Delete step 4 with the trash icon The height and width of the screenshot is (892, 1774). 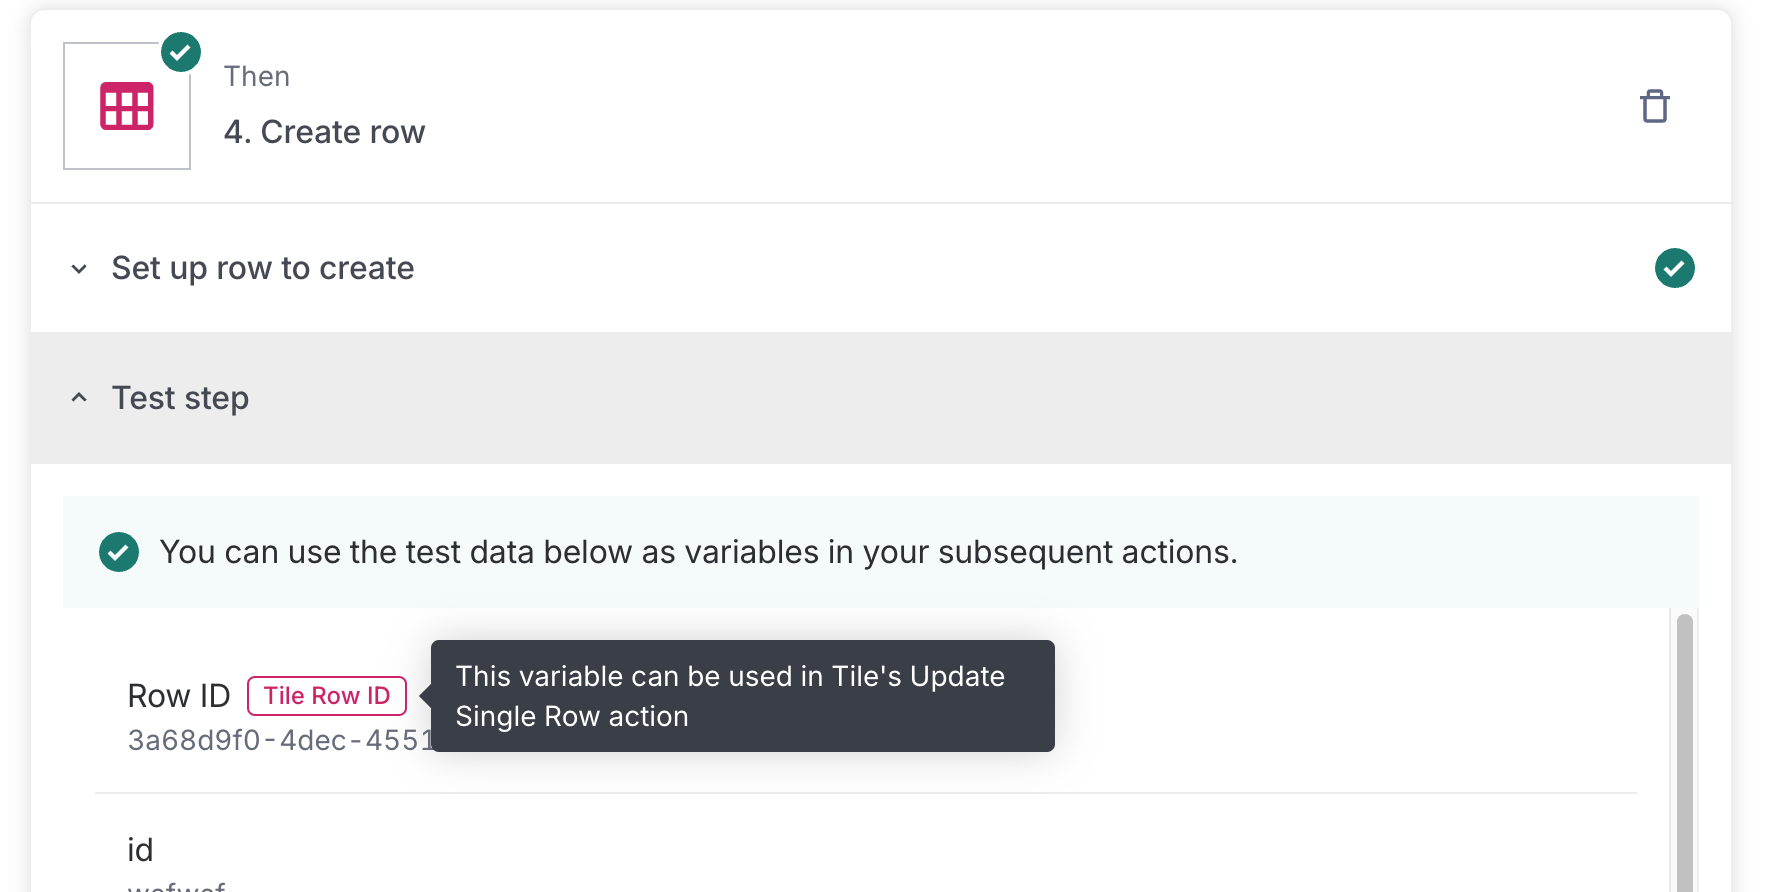pyautogui.click(x=1655, y=106)
